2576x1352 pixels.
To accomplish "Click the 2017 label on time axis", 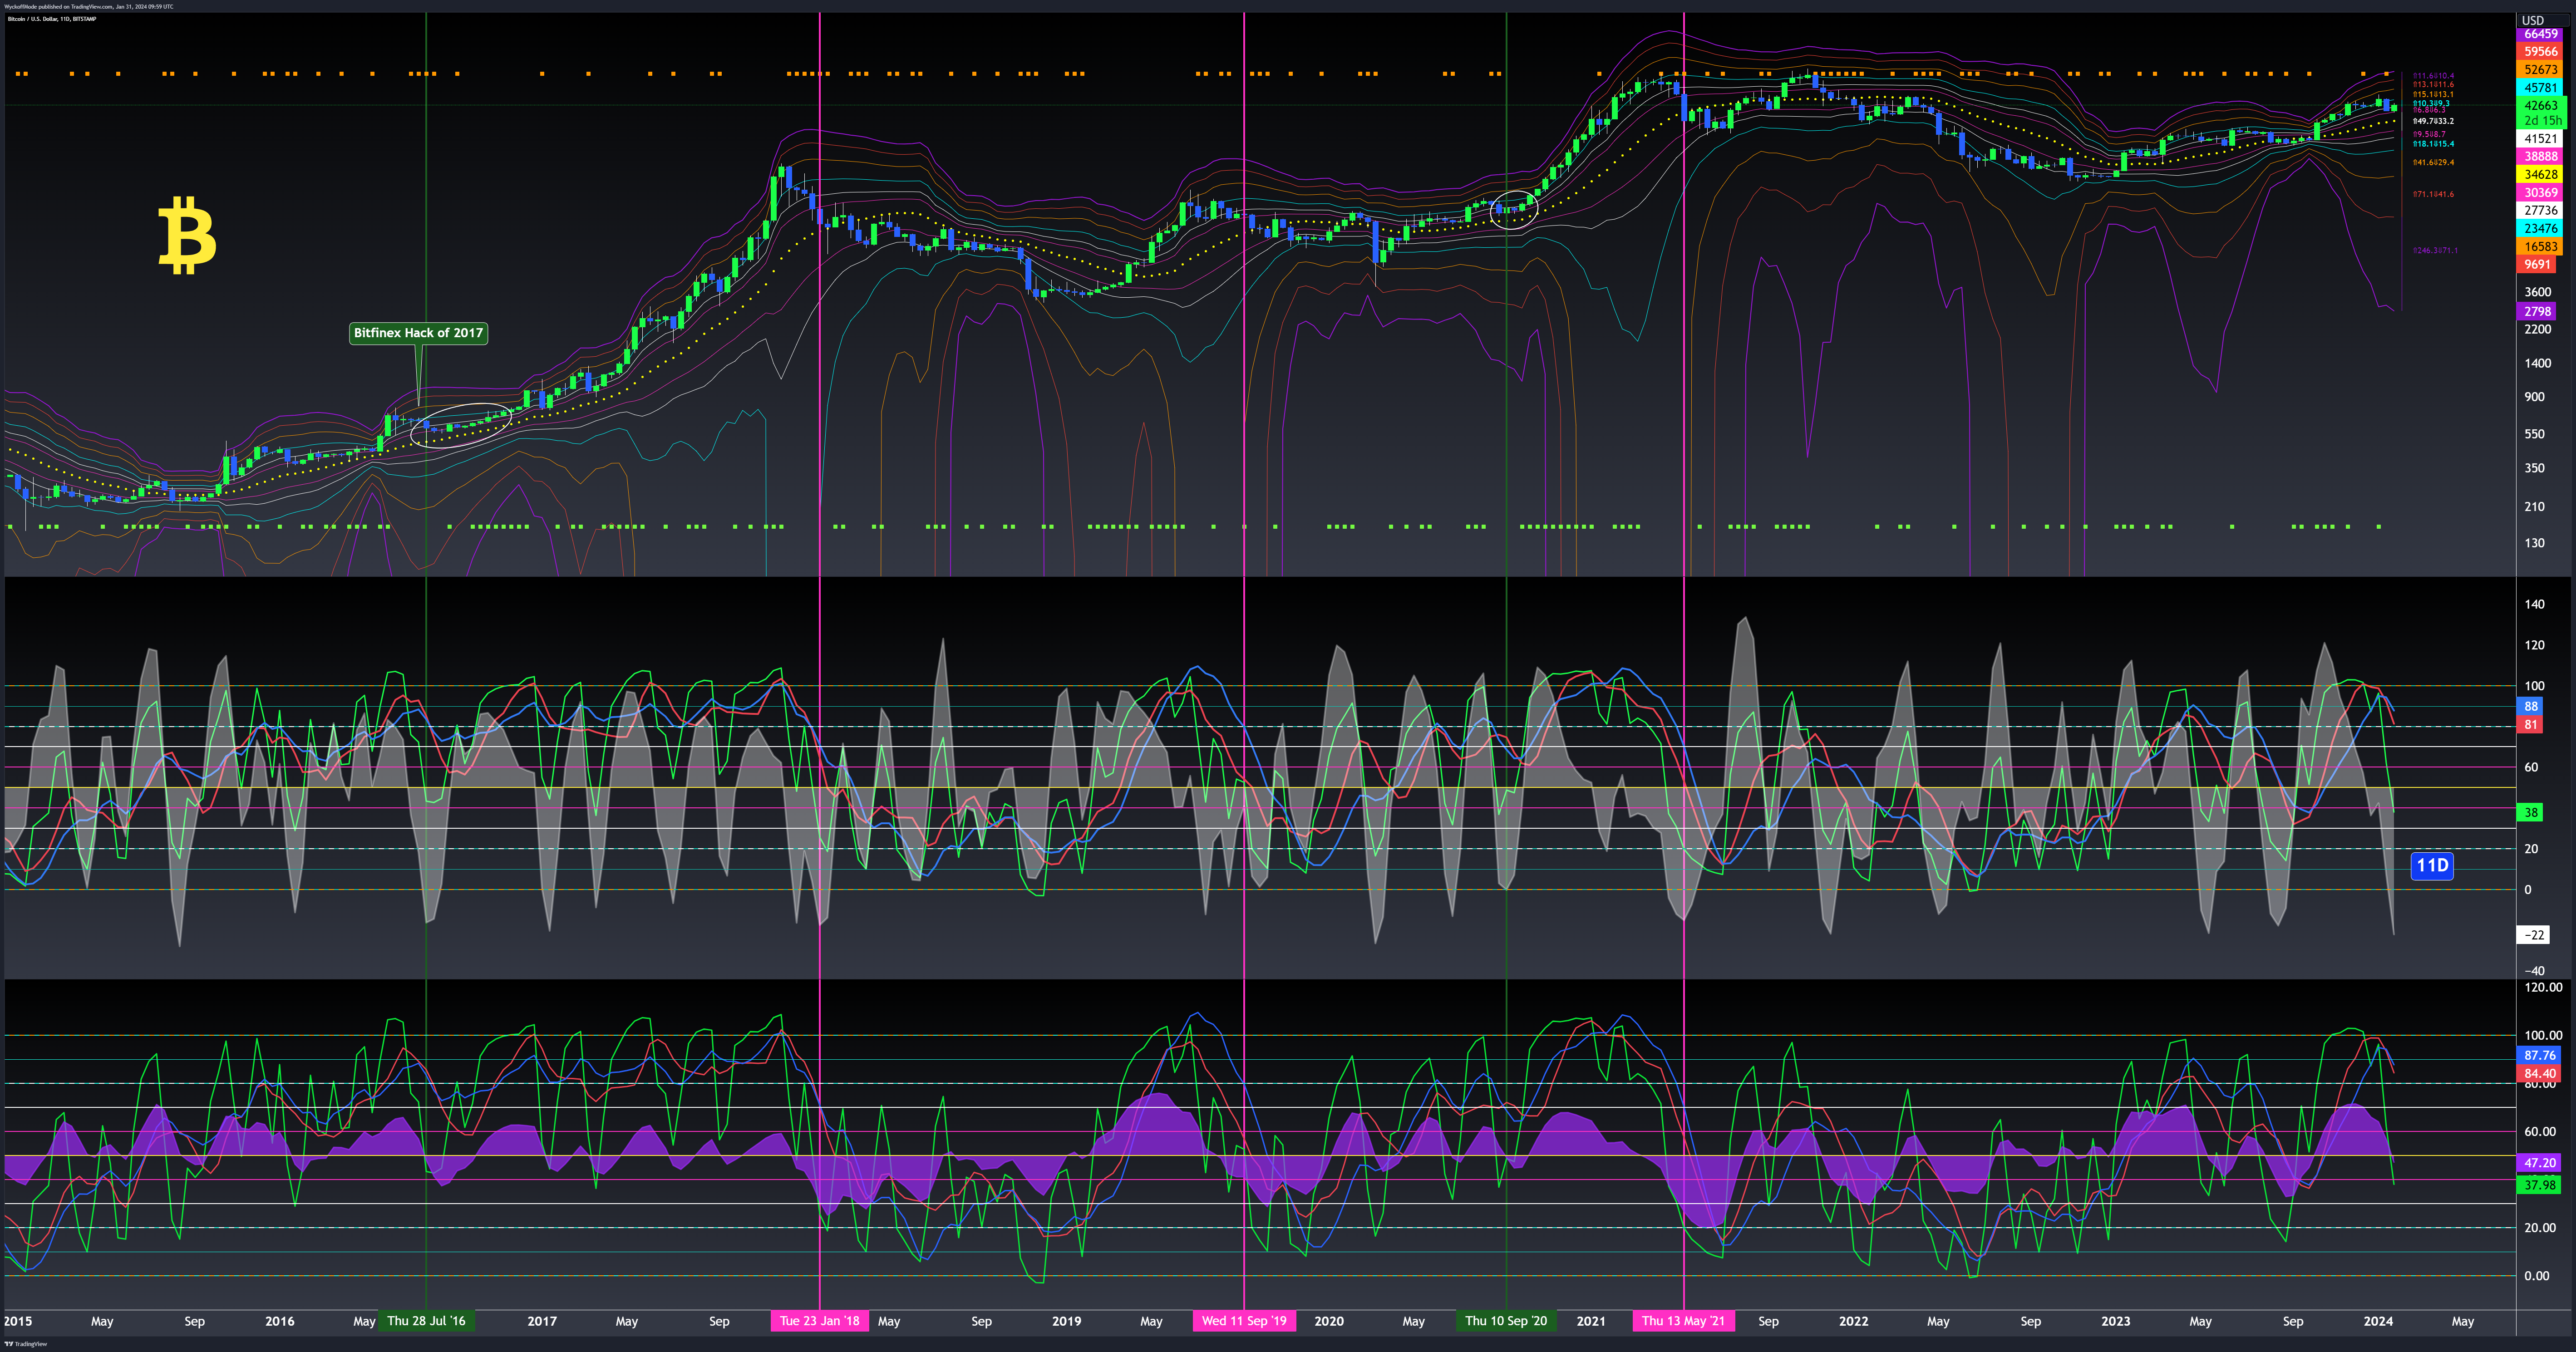I will point(542,1321).
